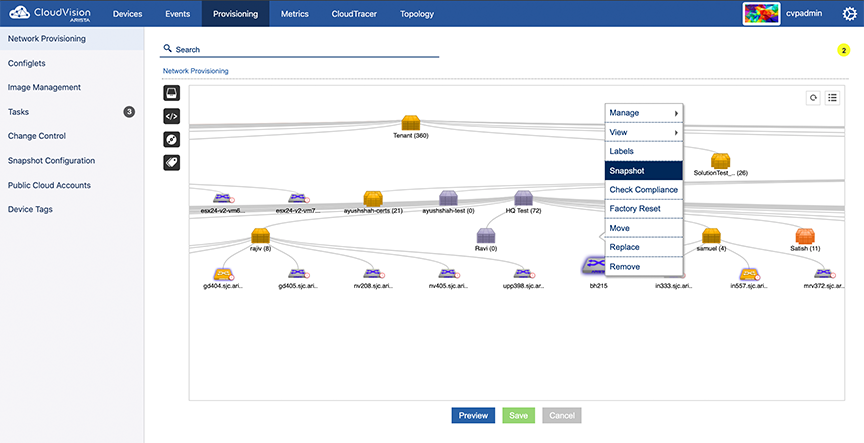
Task: Open the labels tag icon
Action: pos(171,162)
